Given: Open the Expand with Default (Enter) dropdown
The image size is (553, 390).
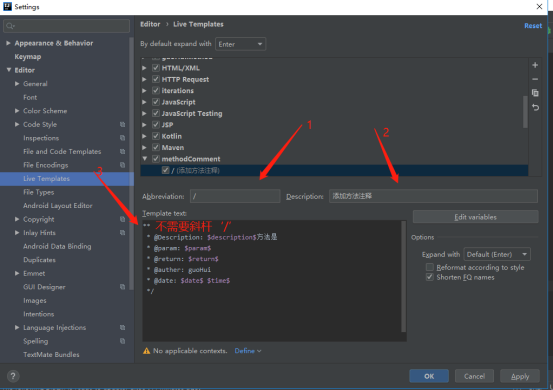Looking at the screenshot, I should (497, 254).
